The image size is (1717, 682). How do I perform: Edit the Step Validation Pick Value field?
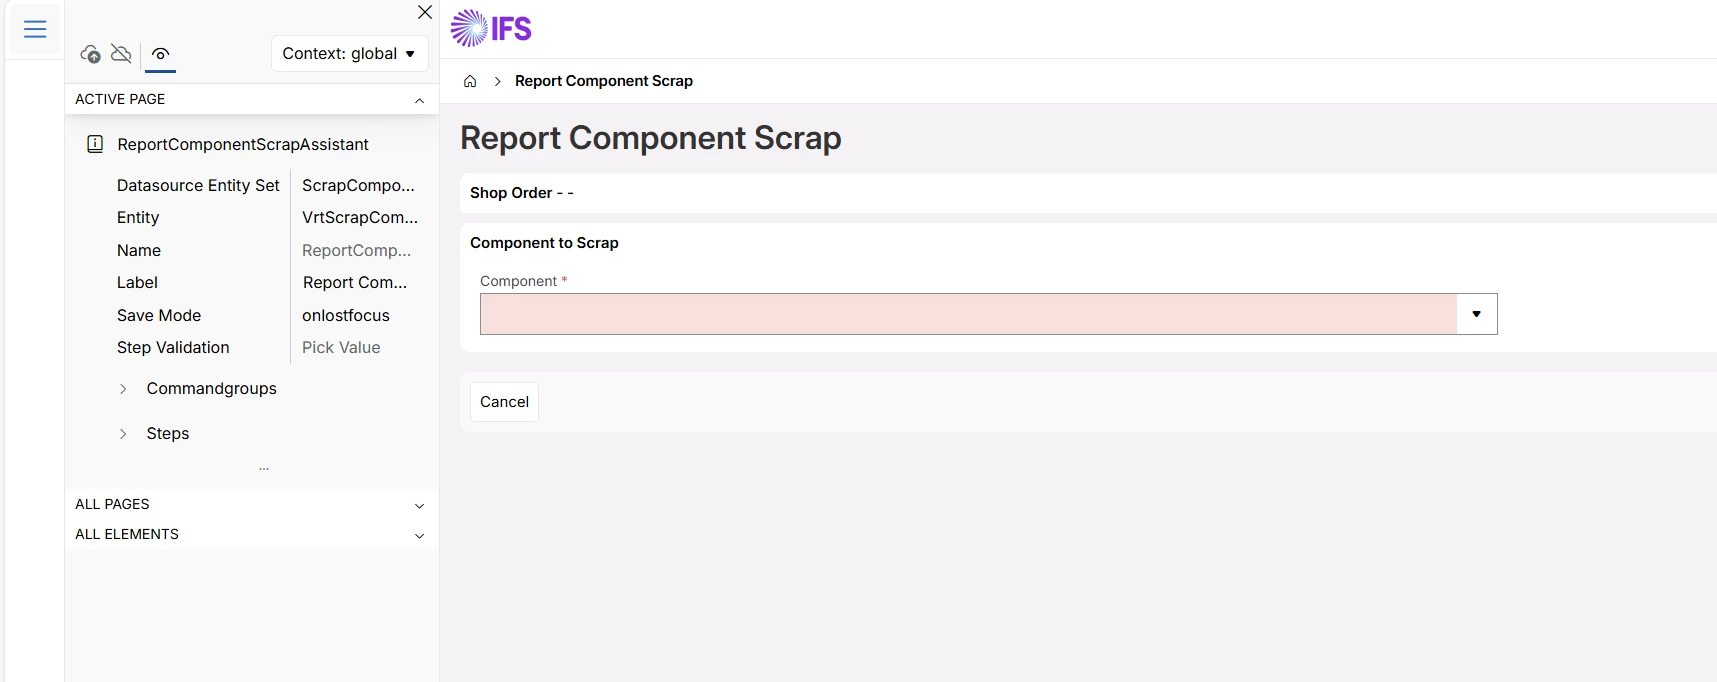341,348
